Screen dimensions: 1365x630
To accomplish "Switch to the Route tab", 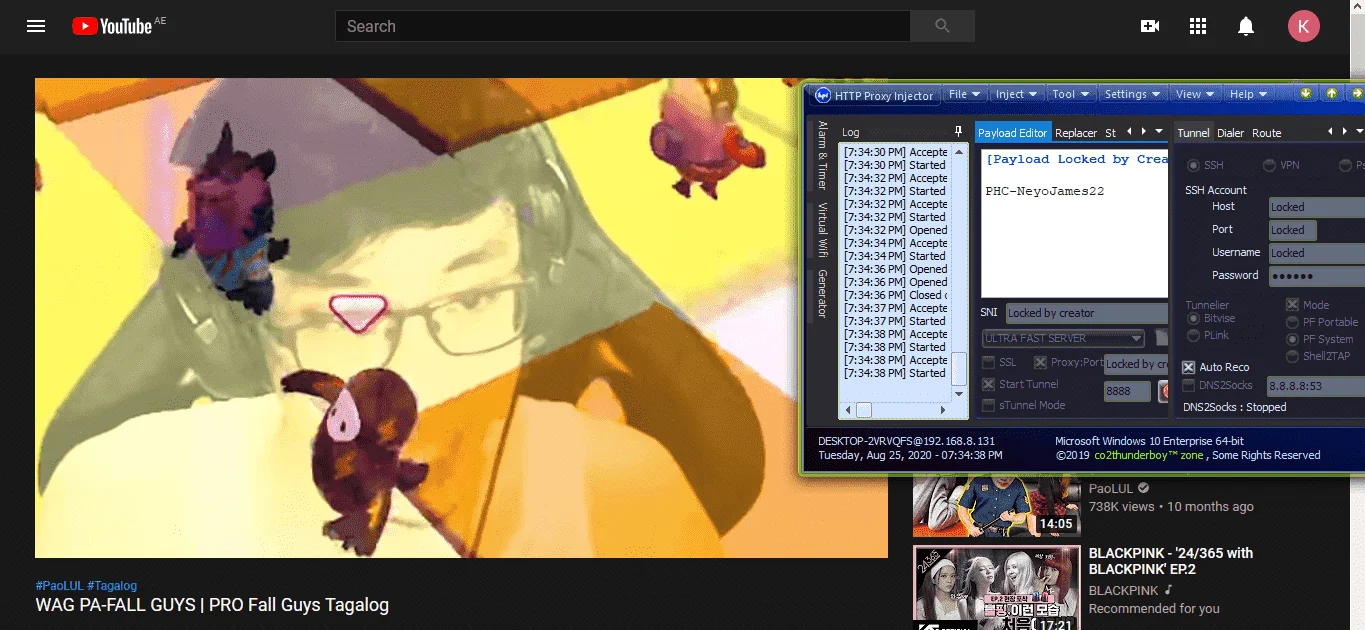I will point(1267,132).
